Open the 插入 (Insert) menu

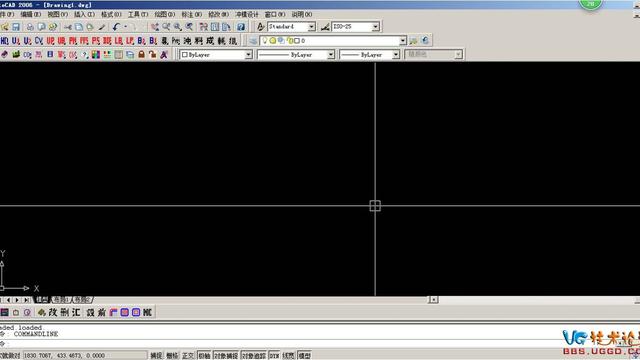click(x=84, y=14)
